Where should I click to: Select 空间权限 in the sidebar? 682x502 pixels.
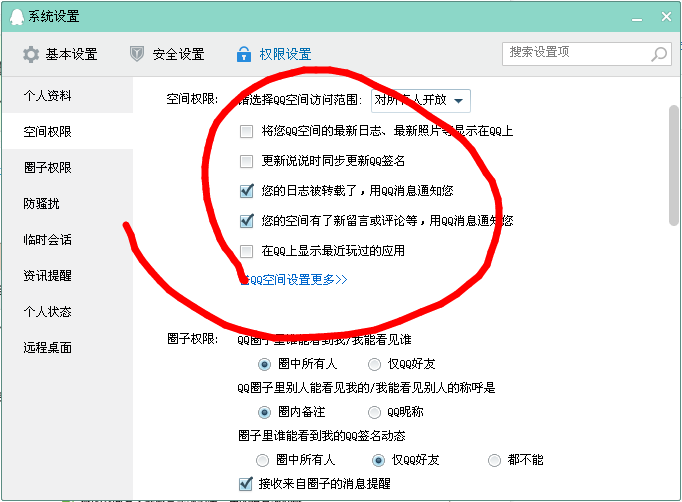click(67, 131)
